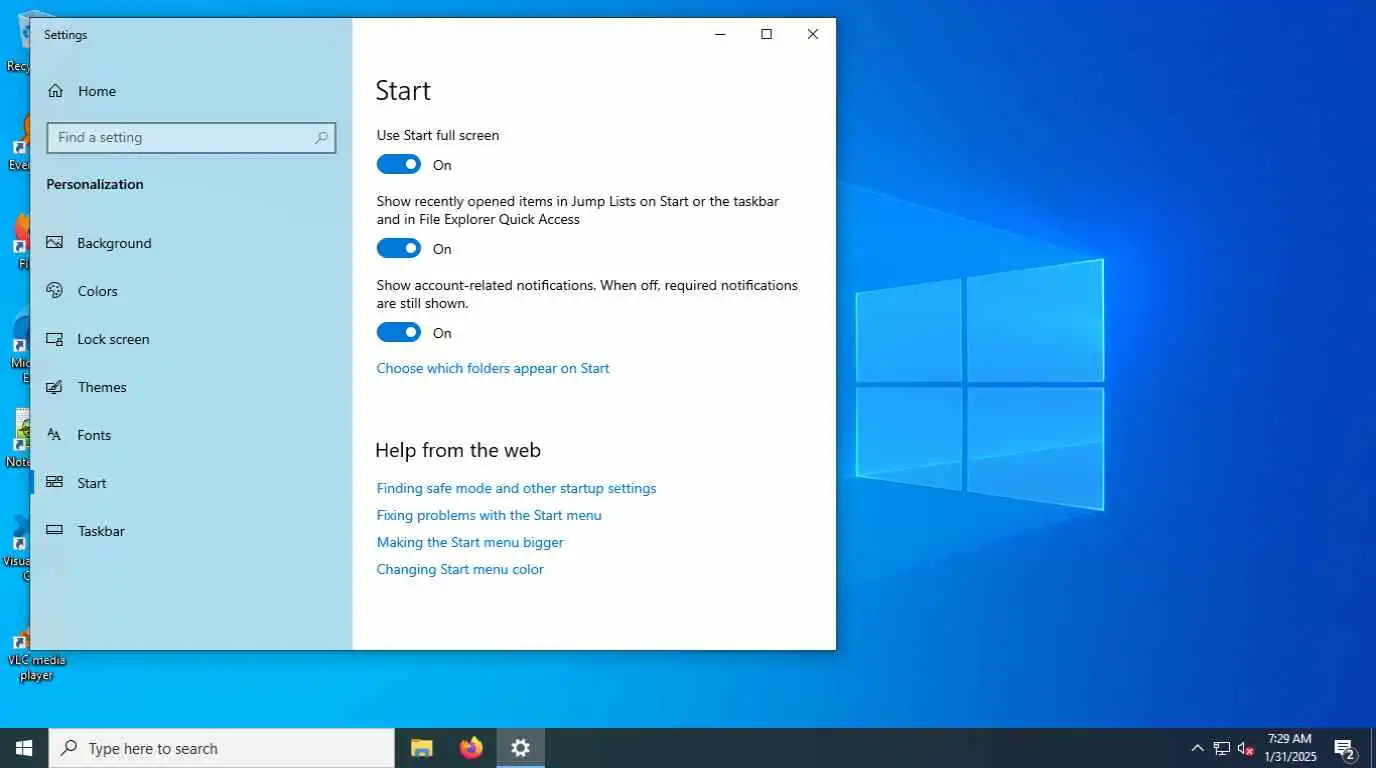Select the Lock screen monitor icon
Screen dimensions: 1376x768
pyautogui.click(x=55, y=339)
